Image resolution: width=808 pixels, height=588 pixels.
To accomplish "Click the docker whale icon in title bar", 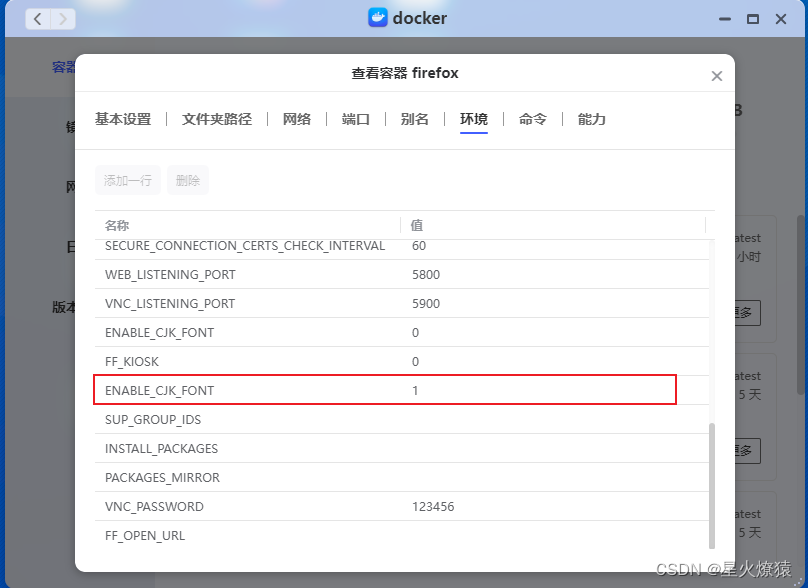I will pyautogui.click(x=378, y=18).
